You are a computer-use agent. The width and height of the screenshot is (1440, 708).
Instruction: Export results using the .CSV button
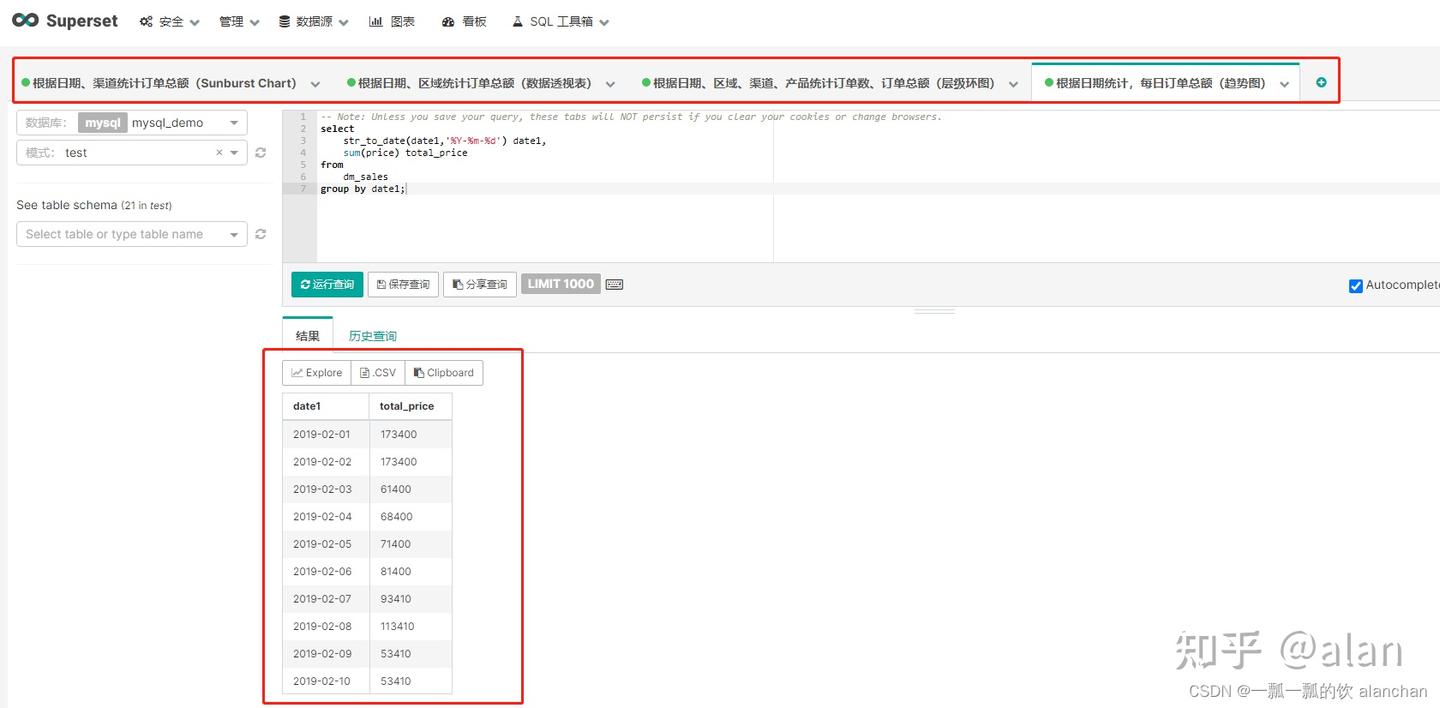(x=377, y=372)
